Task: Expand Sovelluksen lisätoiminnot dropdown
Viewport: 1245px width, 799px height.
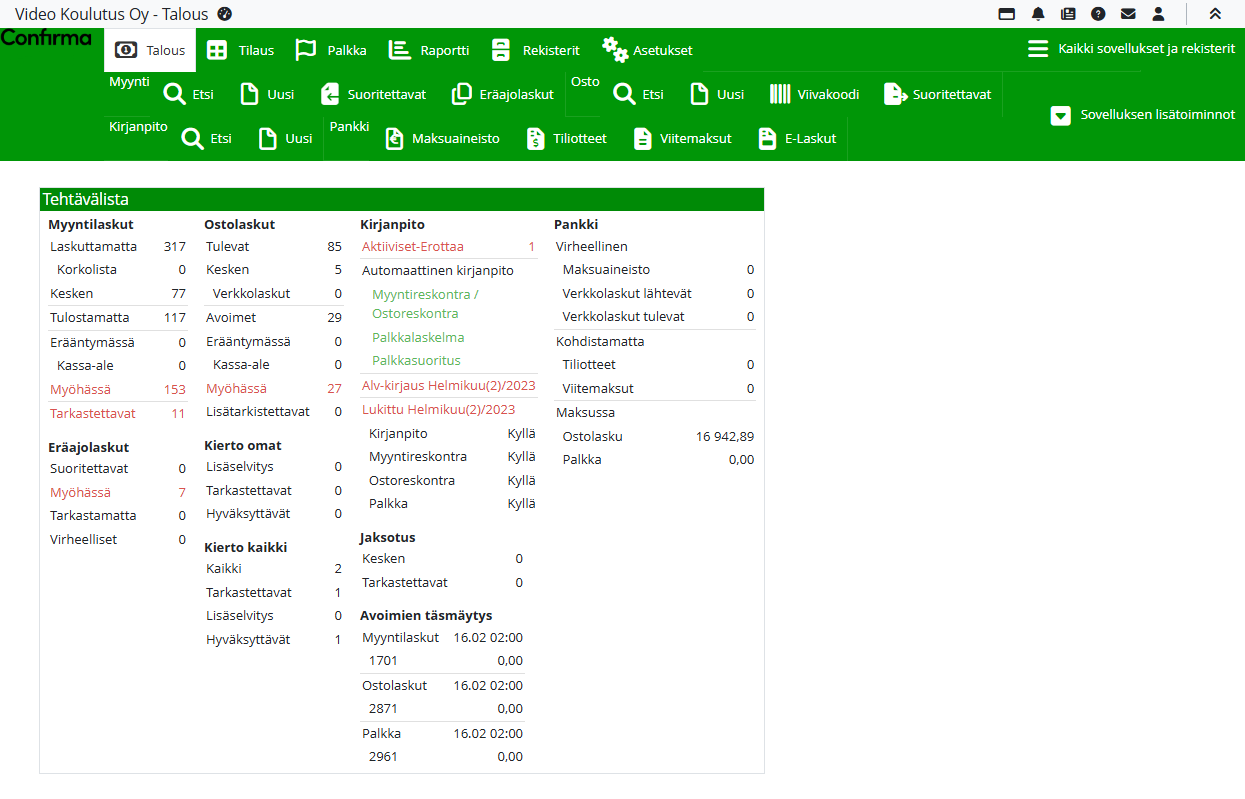Action: pyautogui.click(x=1142, y=115)
